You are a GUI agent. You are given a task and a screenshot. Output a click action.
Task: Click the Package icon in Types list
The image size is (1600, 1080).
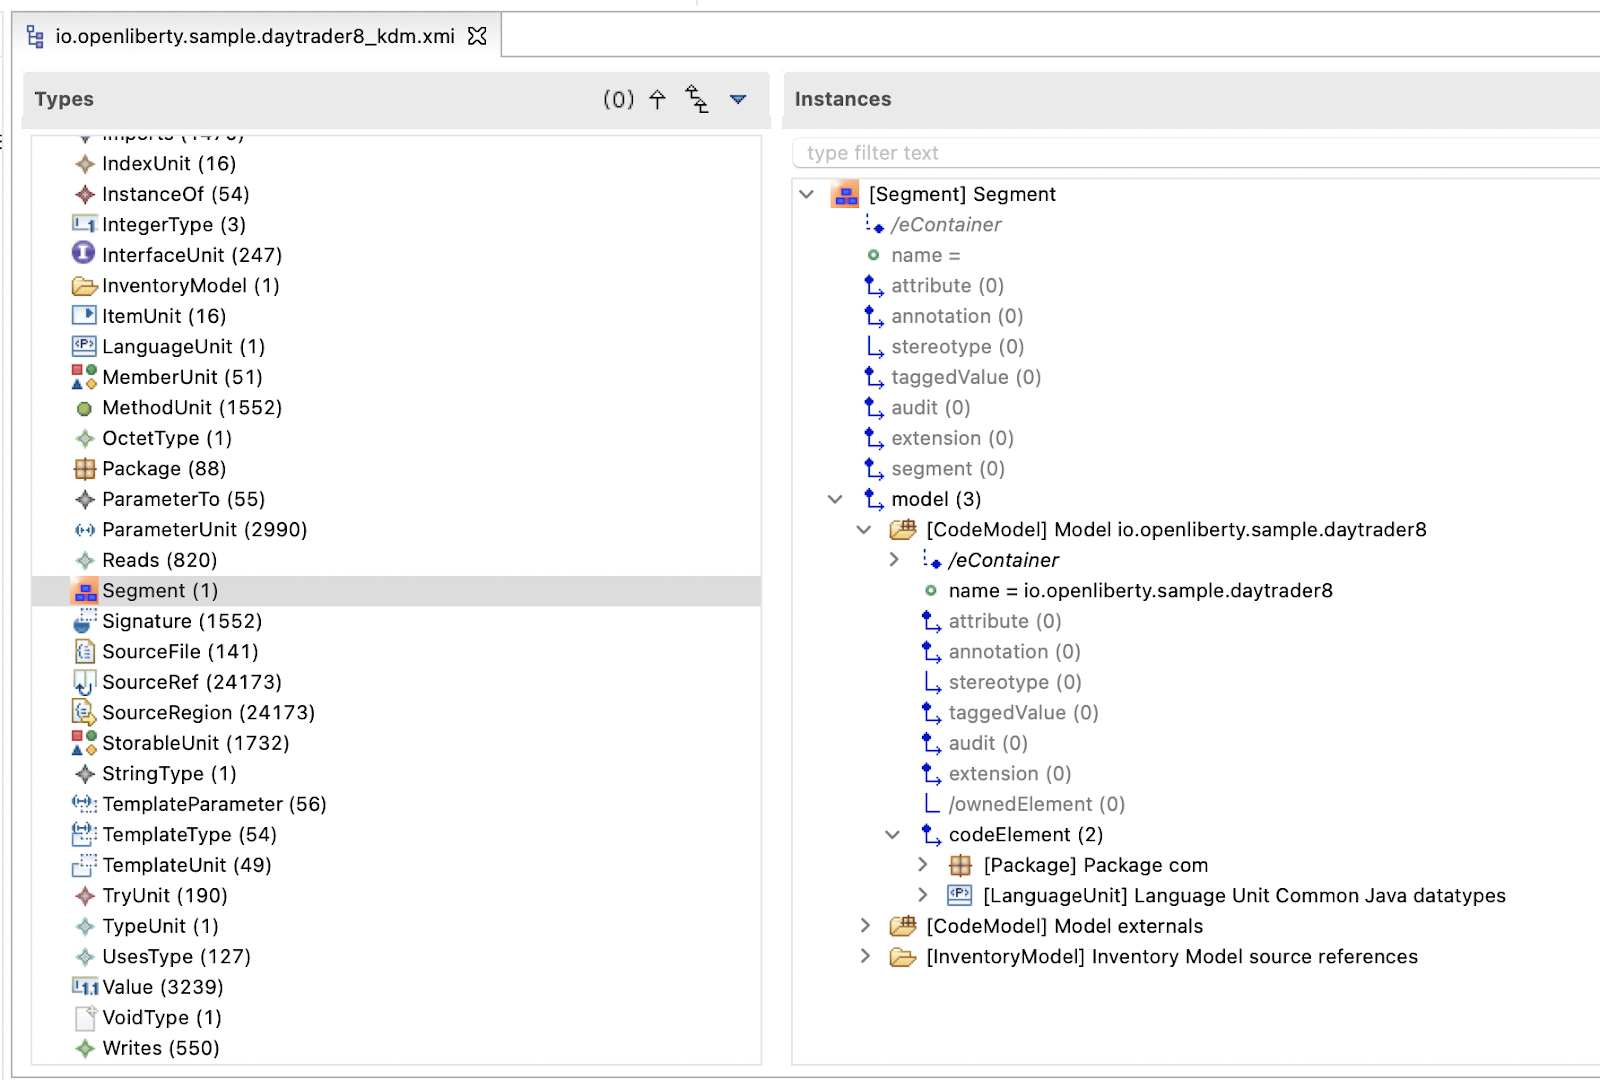(85, 469)
